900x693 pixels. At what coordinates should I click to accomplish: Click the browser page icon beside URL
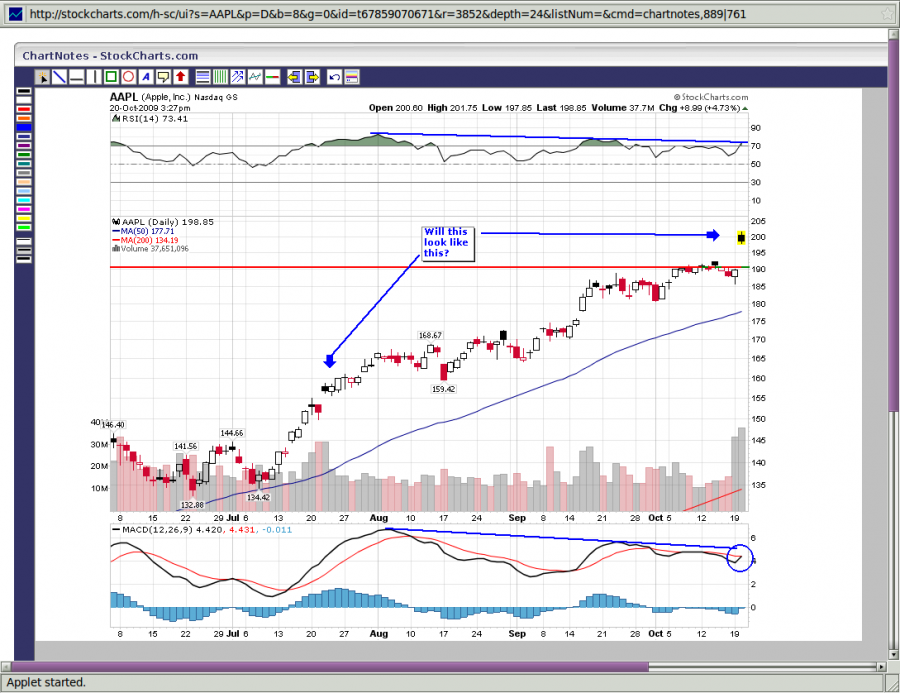coord(15,14)
